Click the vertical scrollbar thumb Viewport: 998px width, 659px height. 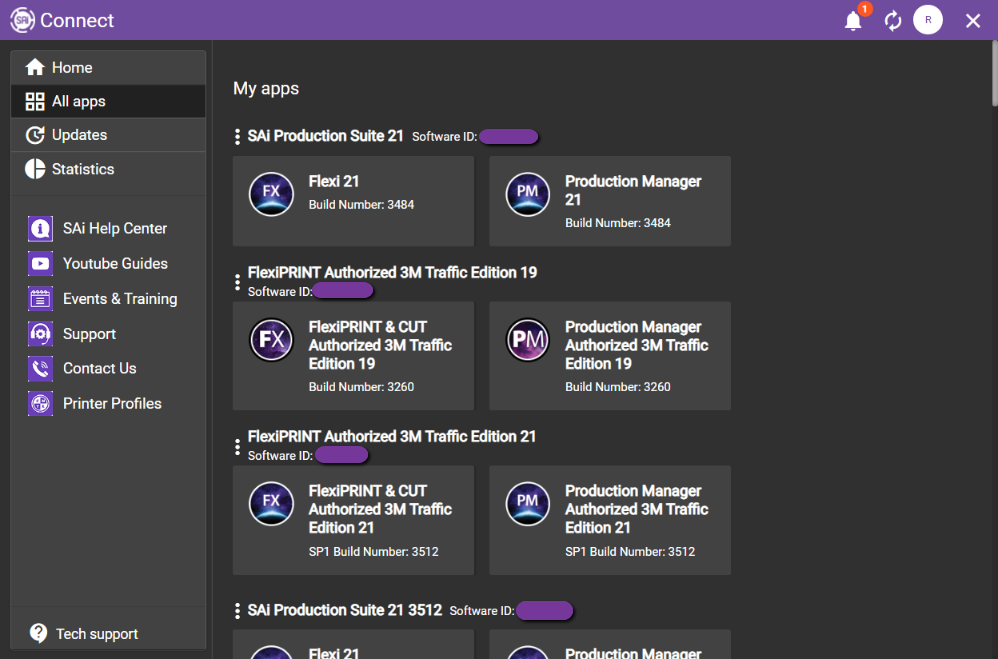(994, 73)
